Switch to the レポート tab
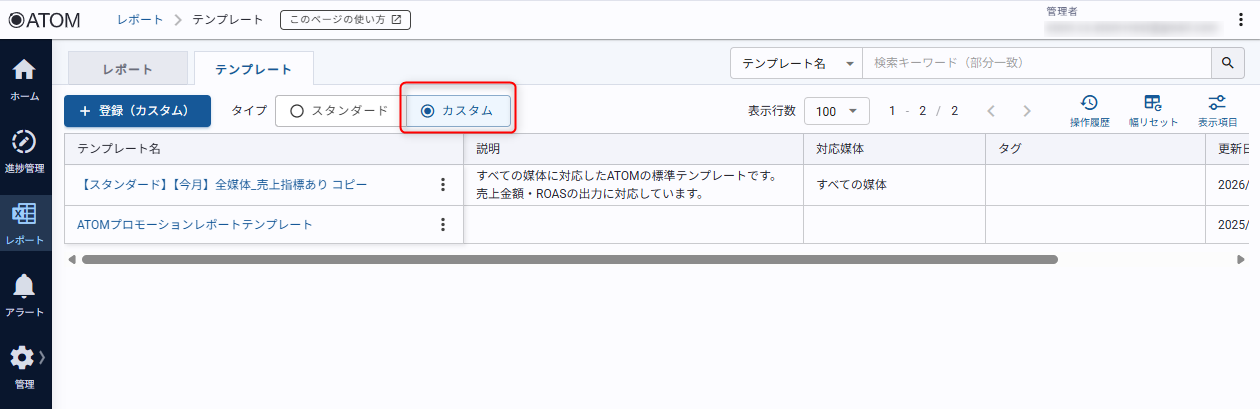 (128, 69)
